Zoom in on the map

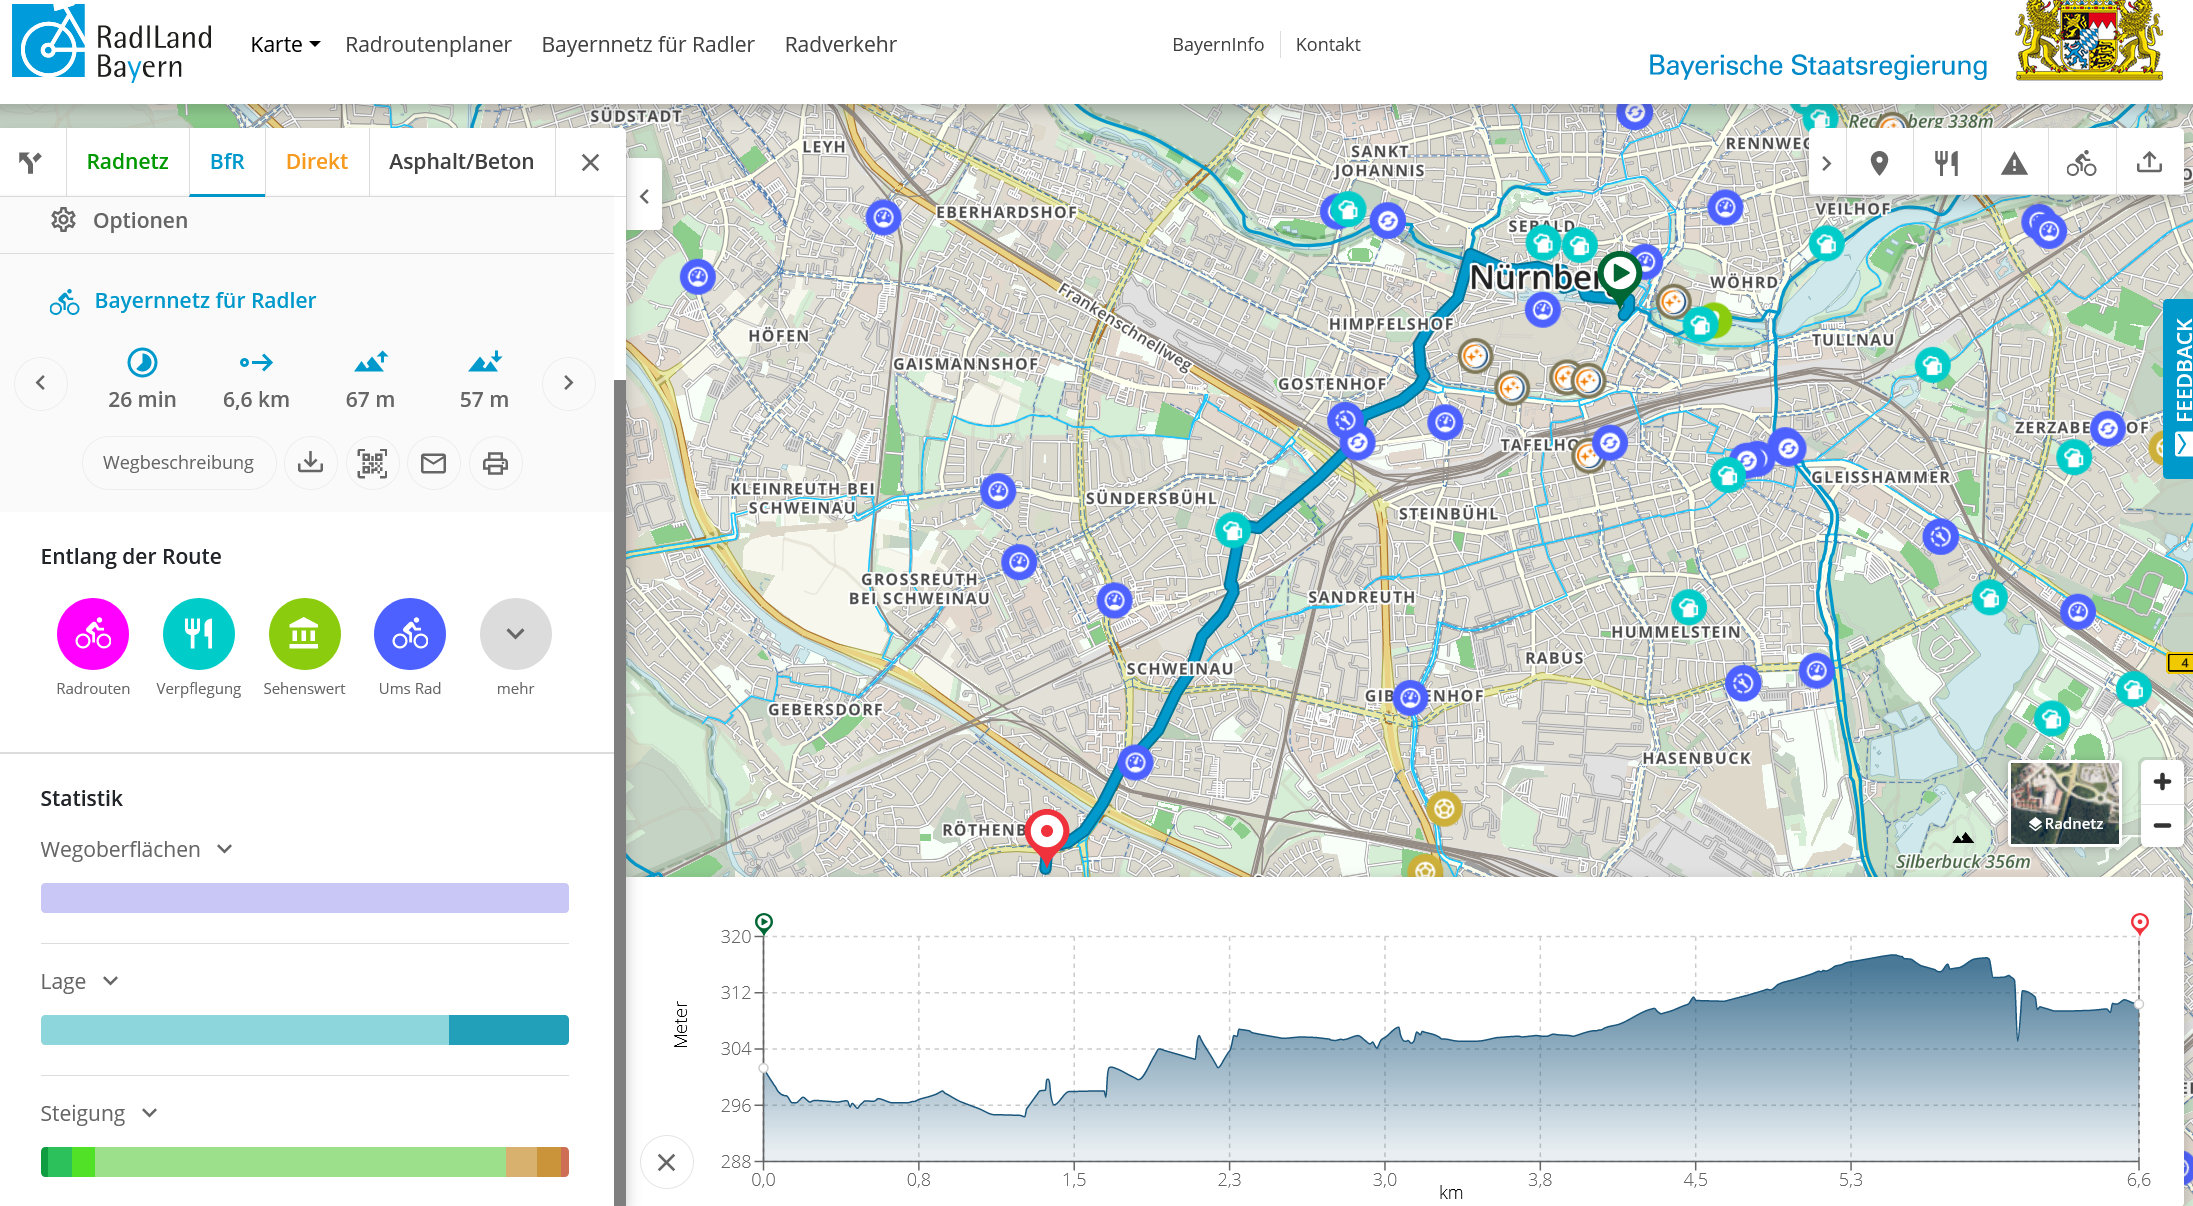[2162, 782]
